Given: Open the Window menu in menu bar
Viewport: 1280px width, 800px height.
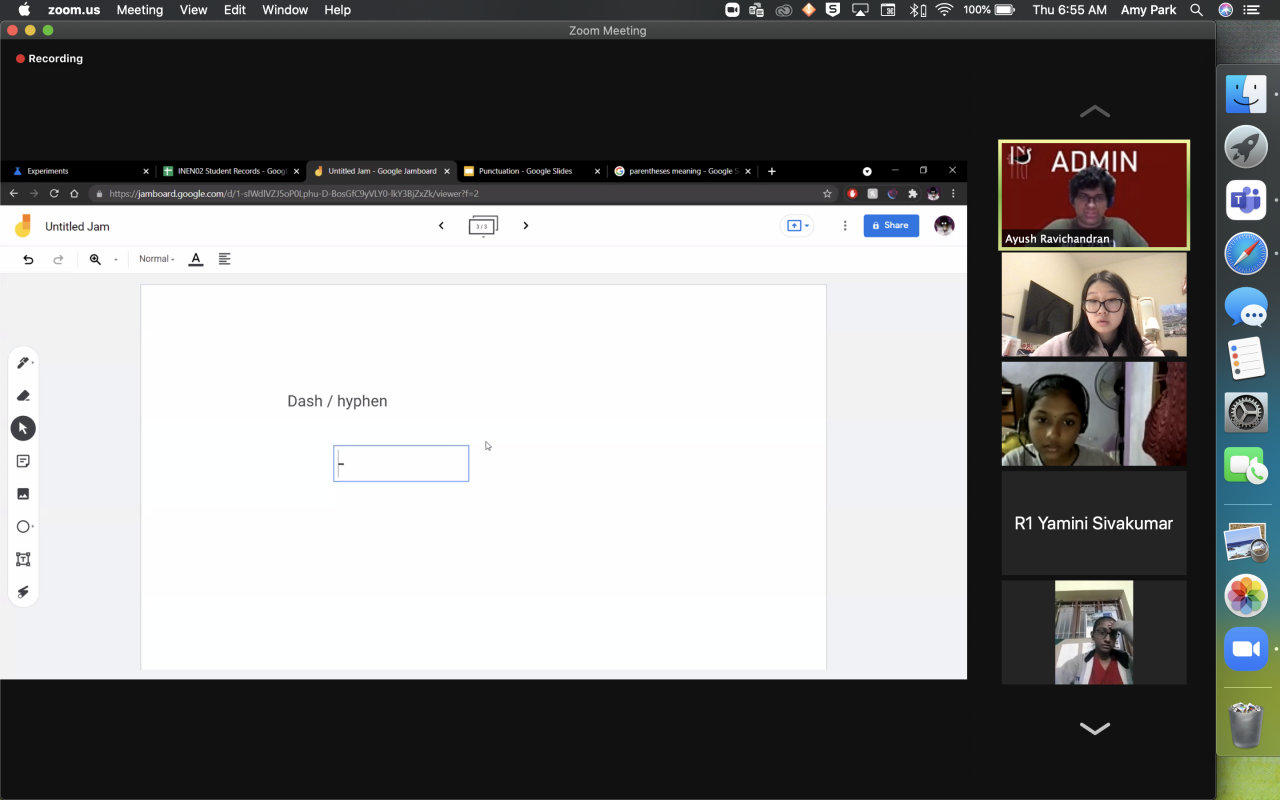Looking at the screenshot, I should pos(285,10).
